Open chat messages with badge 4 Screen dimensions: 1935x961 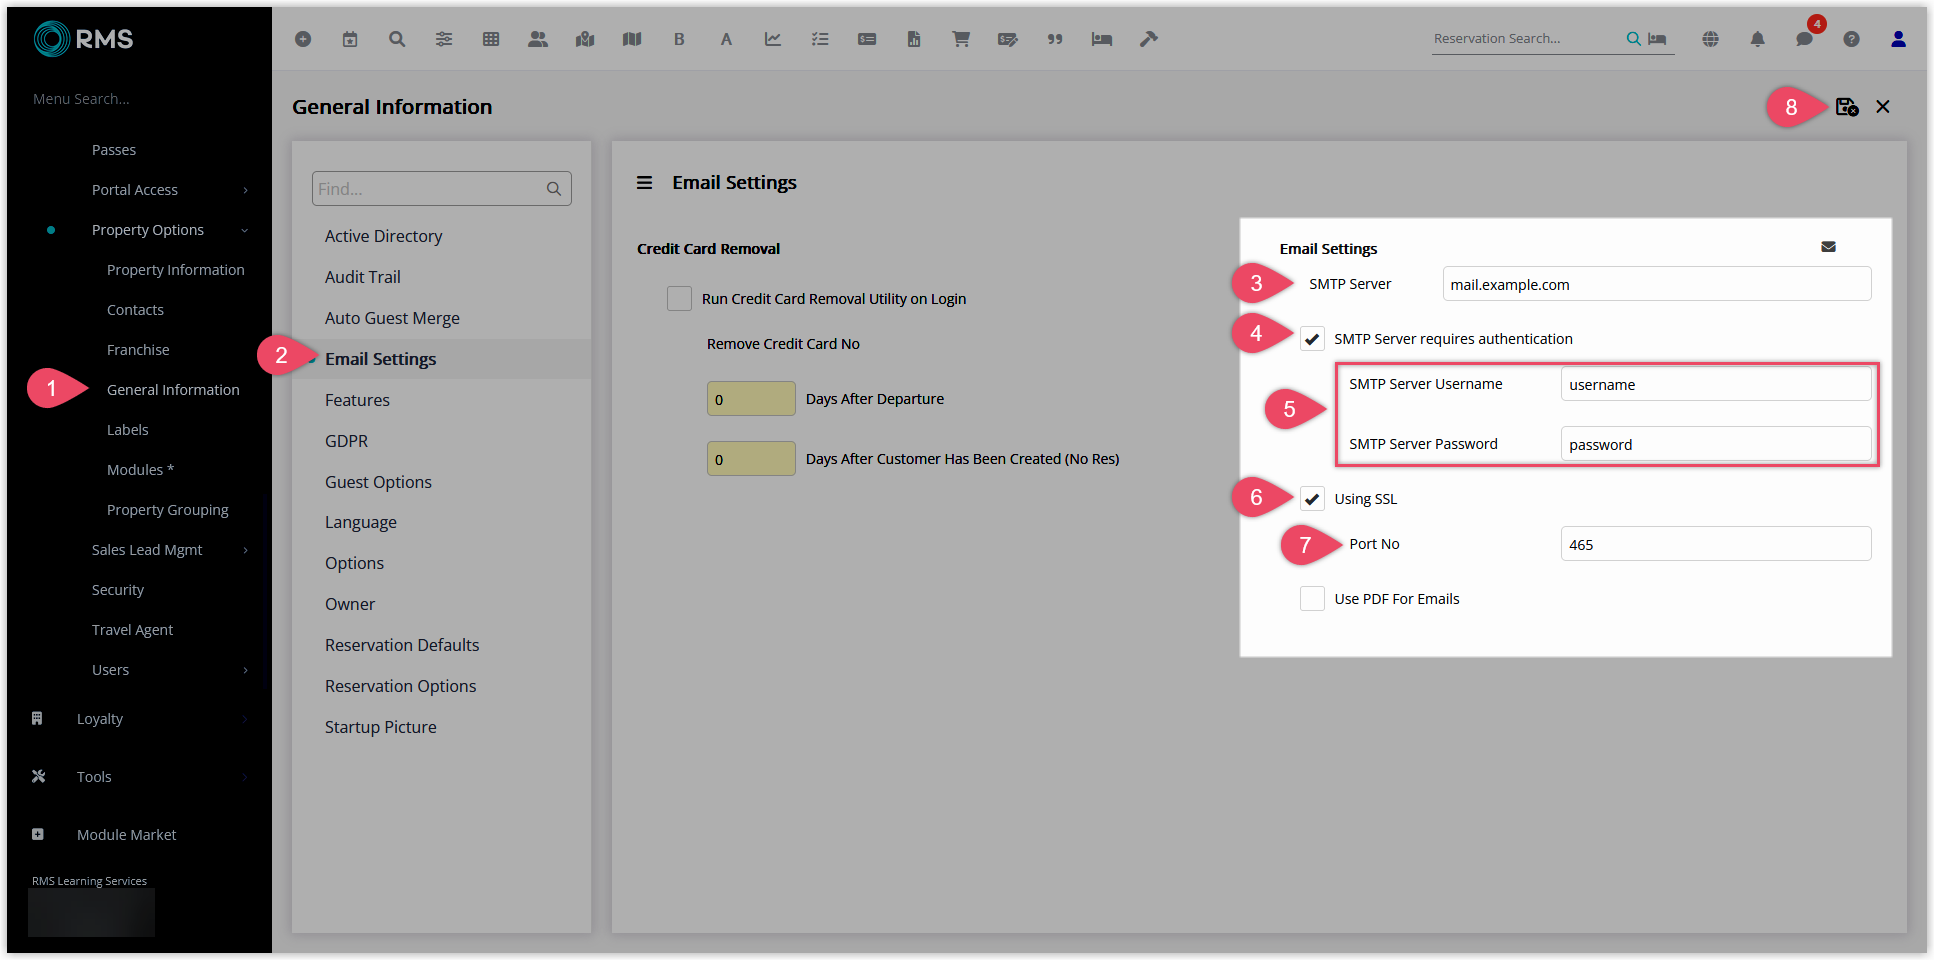[x=1805, y=39]
